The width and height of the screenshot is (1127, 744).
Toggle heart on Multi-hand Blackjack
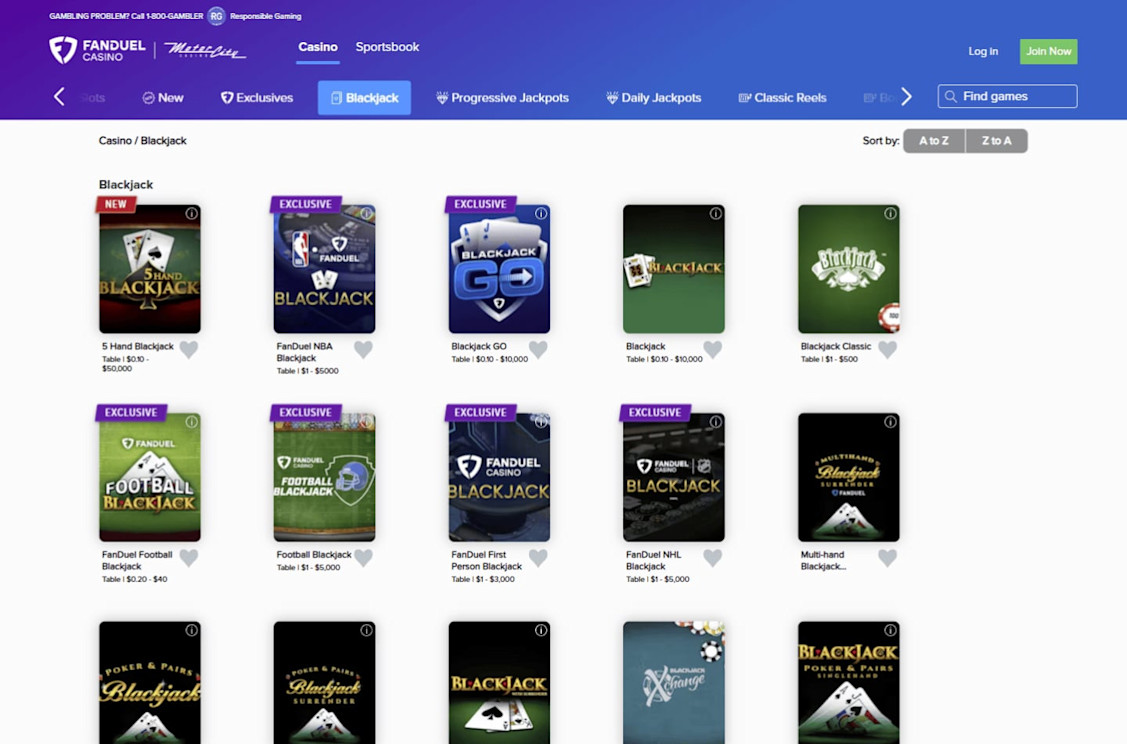point(887,558)
